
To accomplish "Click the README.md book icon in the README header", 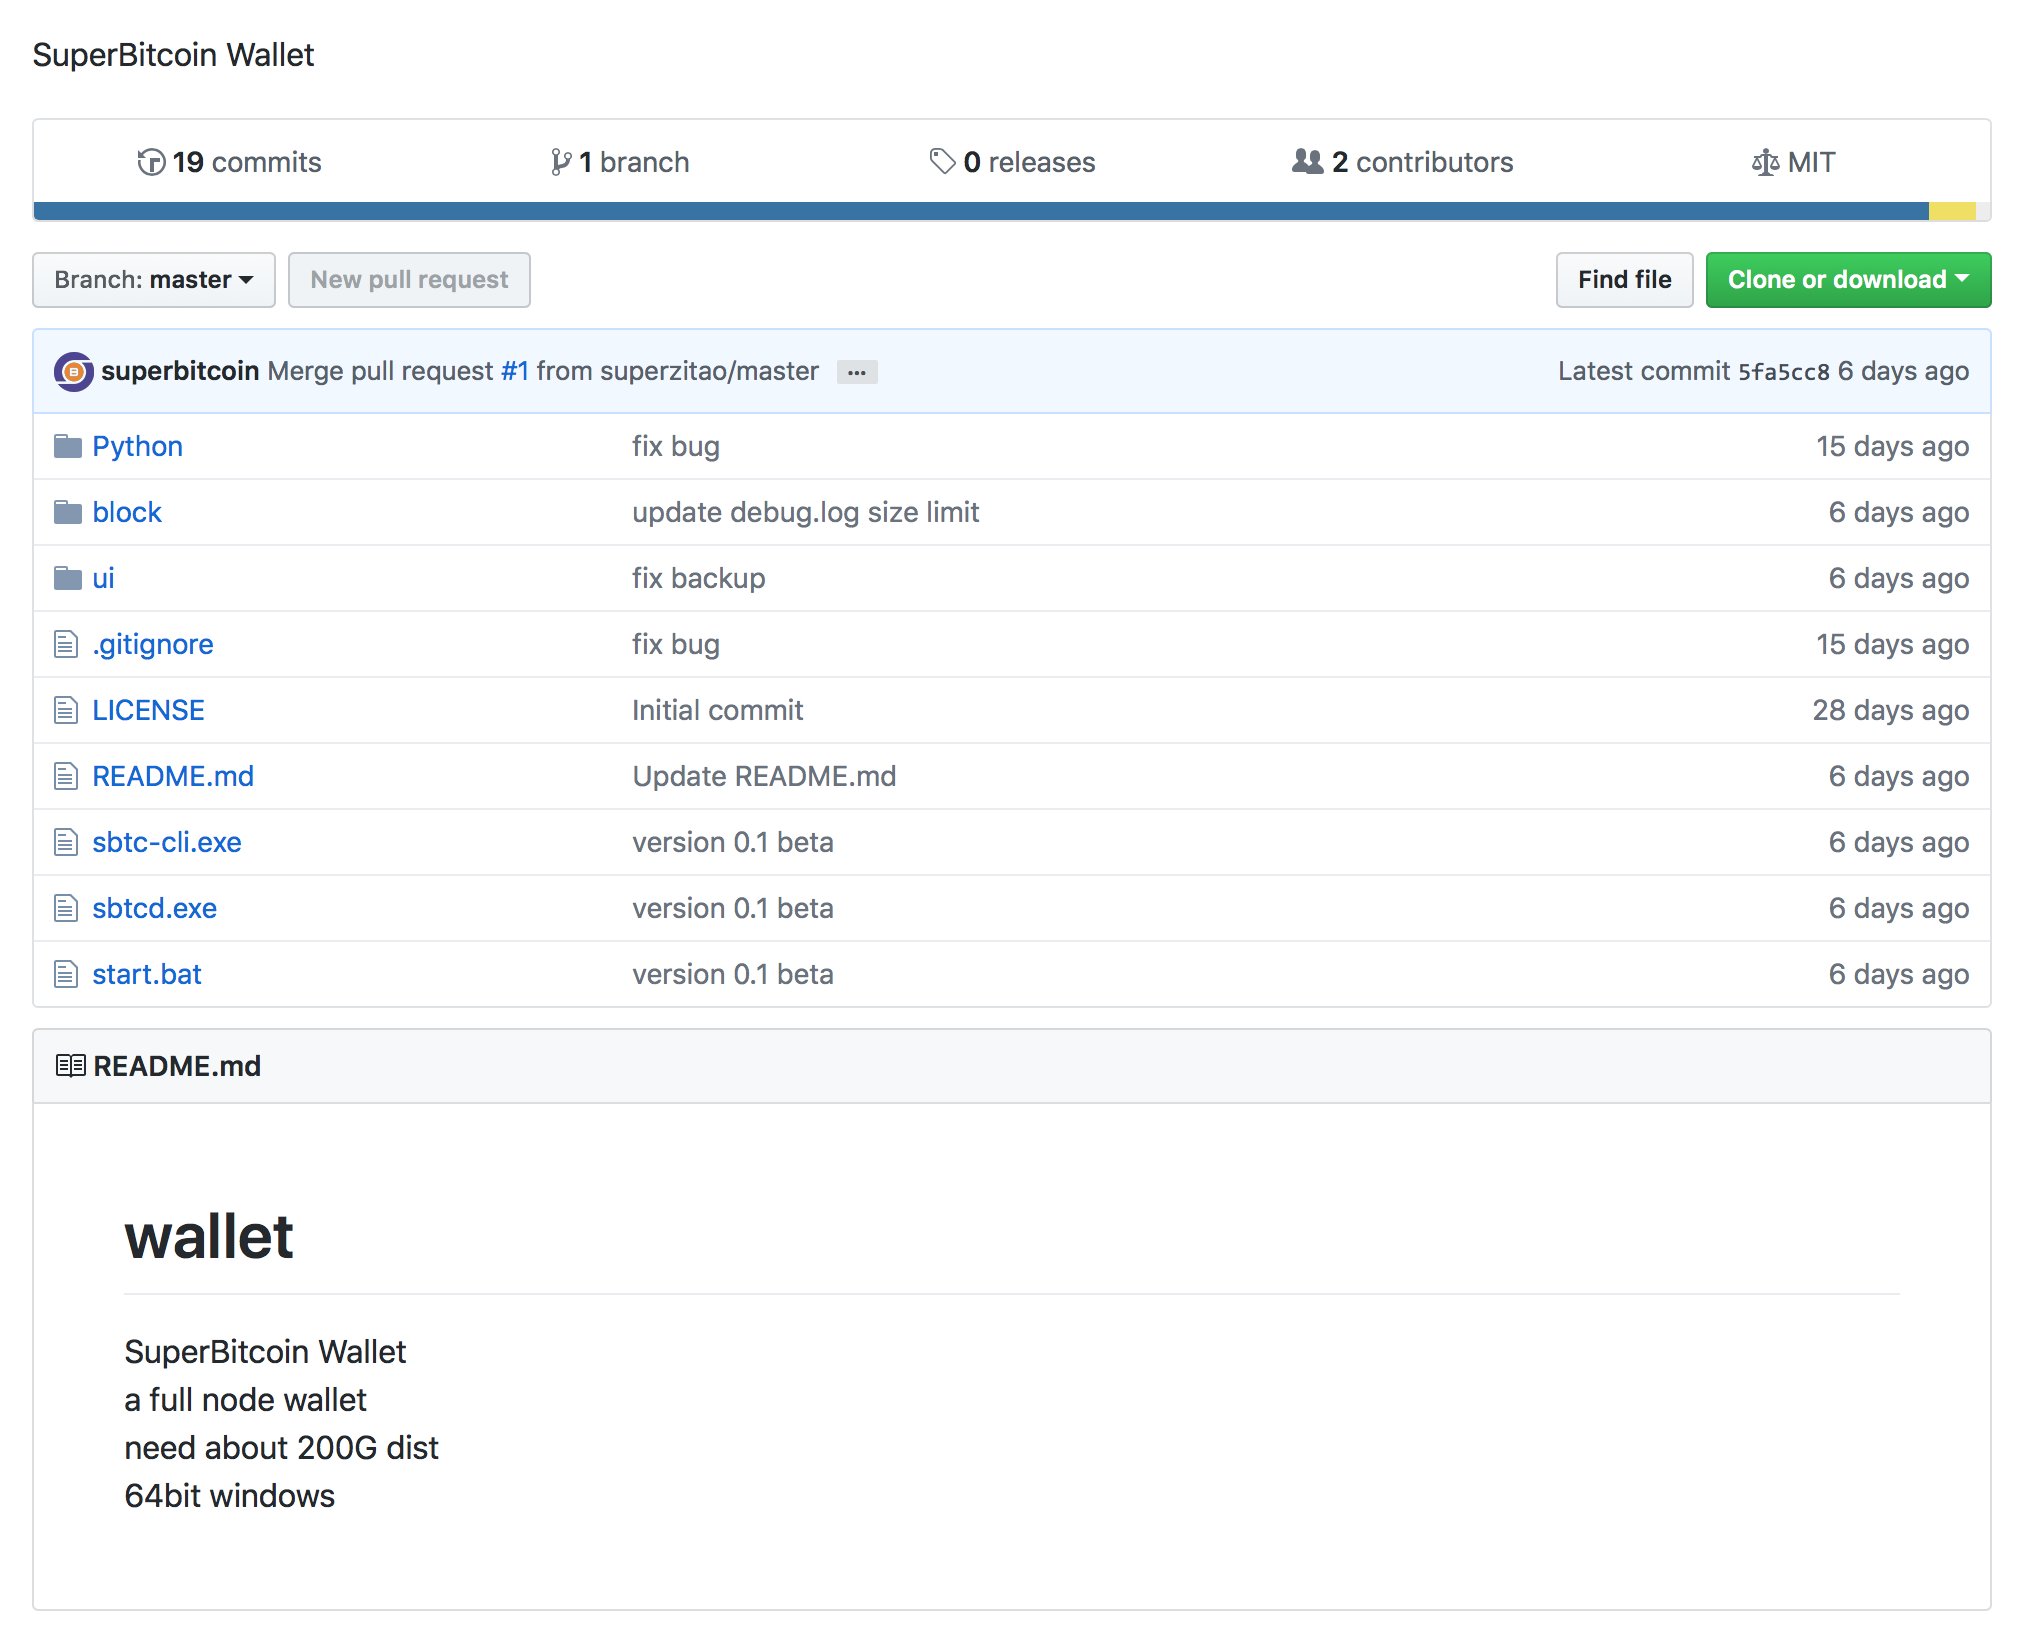I will click(x=70, y=1065).
